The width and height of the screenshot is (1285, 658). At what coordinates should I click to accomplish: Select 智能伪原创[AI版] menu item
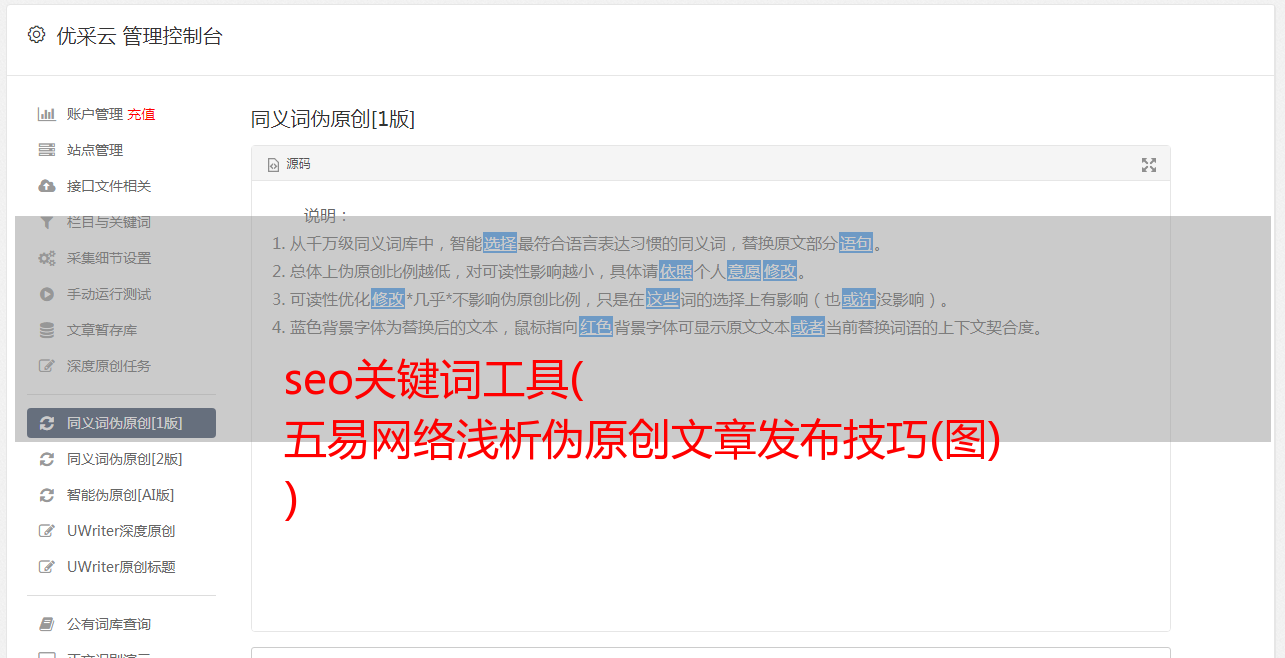(122, 495)
